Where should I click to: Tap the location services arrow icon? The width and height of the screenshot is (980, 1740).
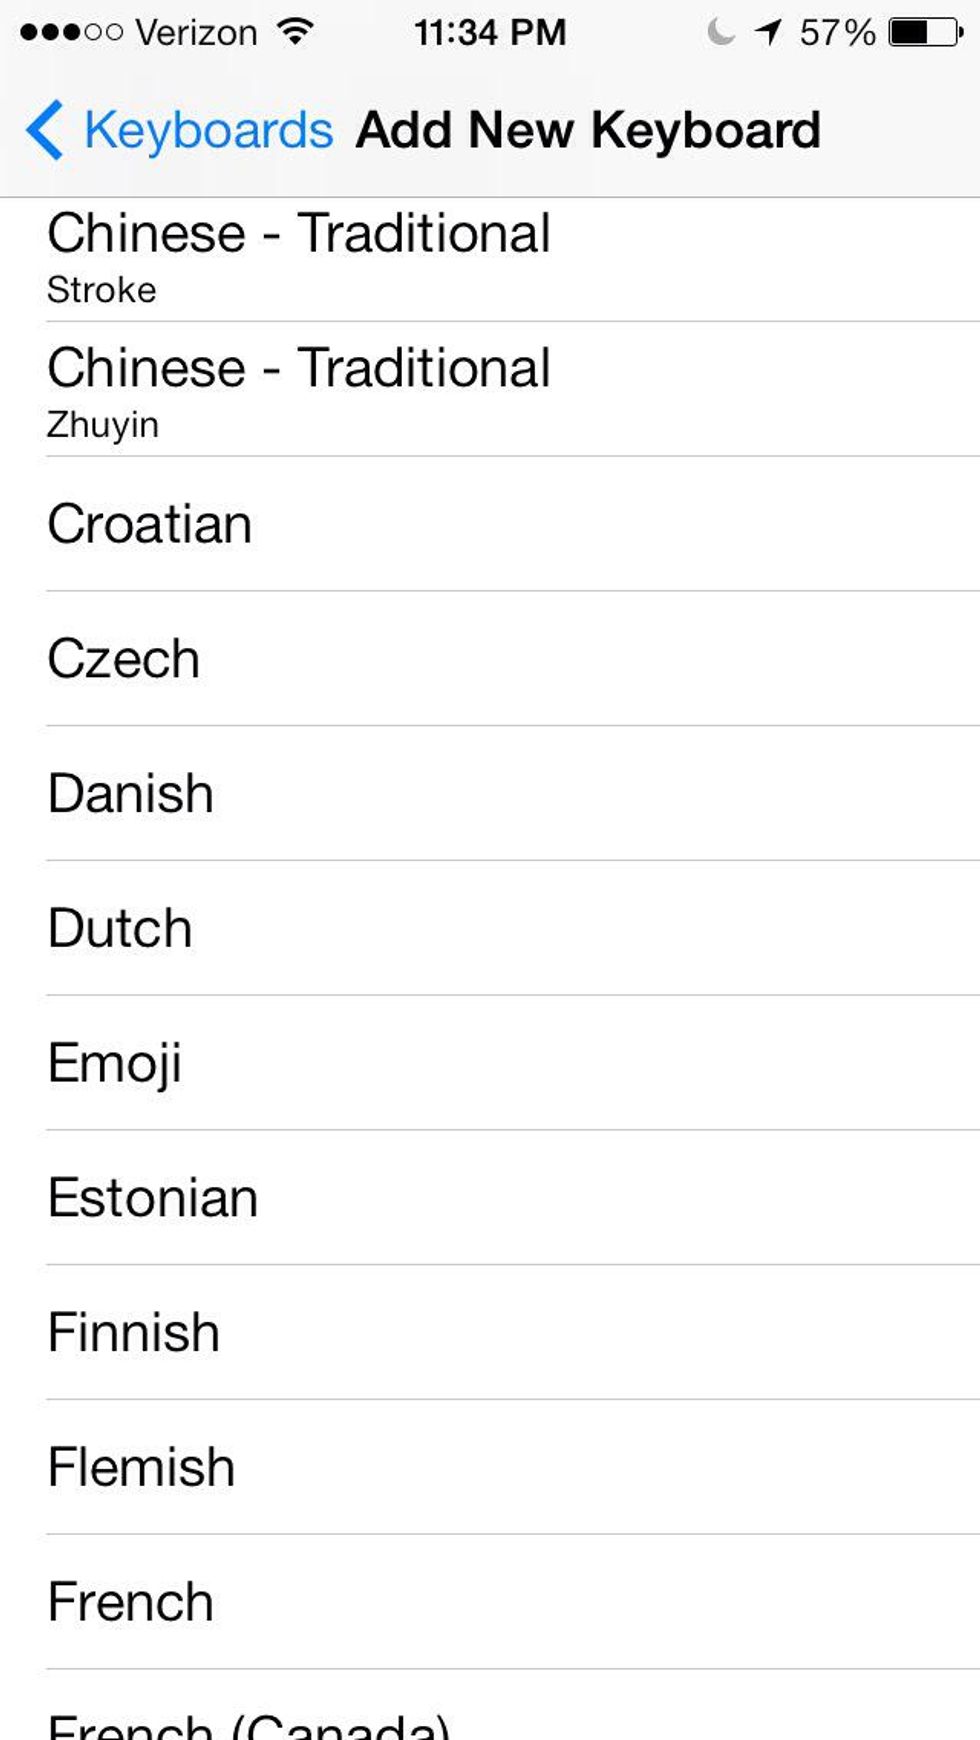(768, 32)
